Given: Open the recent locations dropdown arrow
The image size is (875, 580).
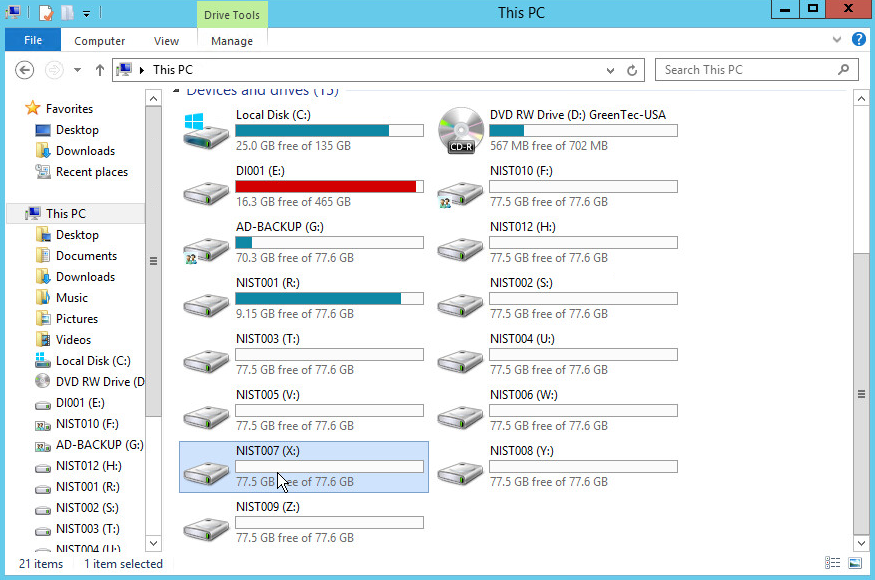Looking at the screenshot, I should pos(78,70).
